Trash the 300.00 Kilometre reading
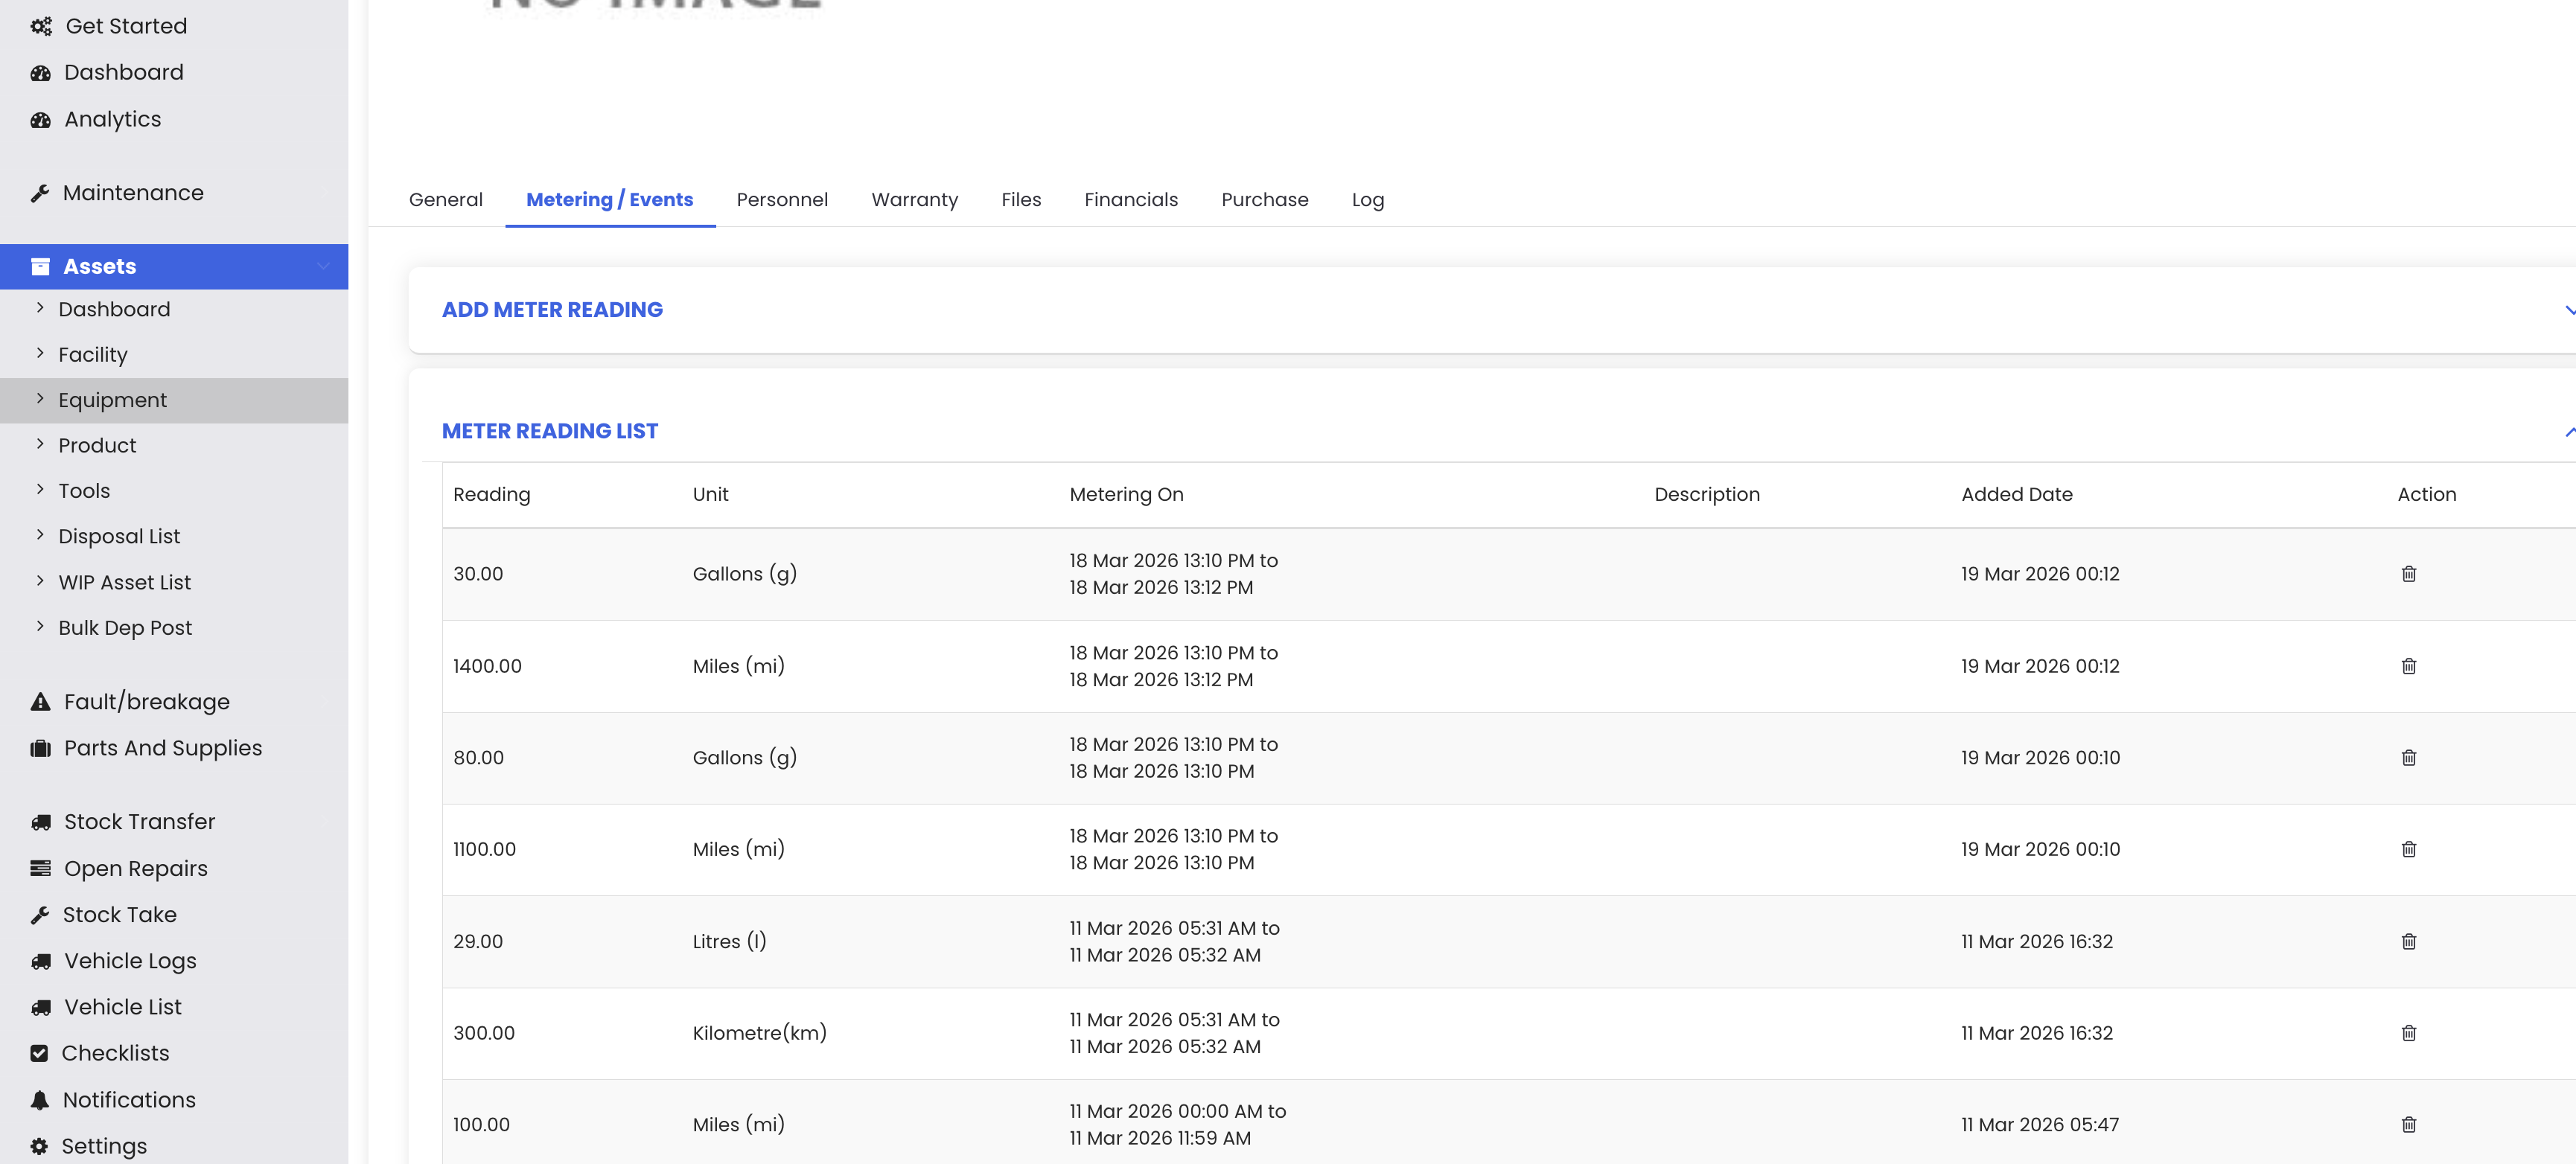 point(2408,1033)
